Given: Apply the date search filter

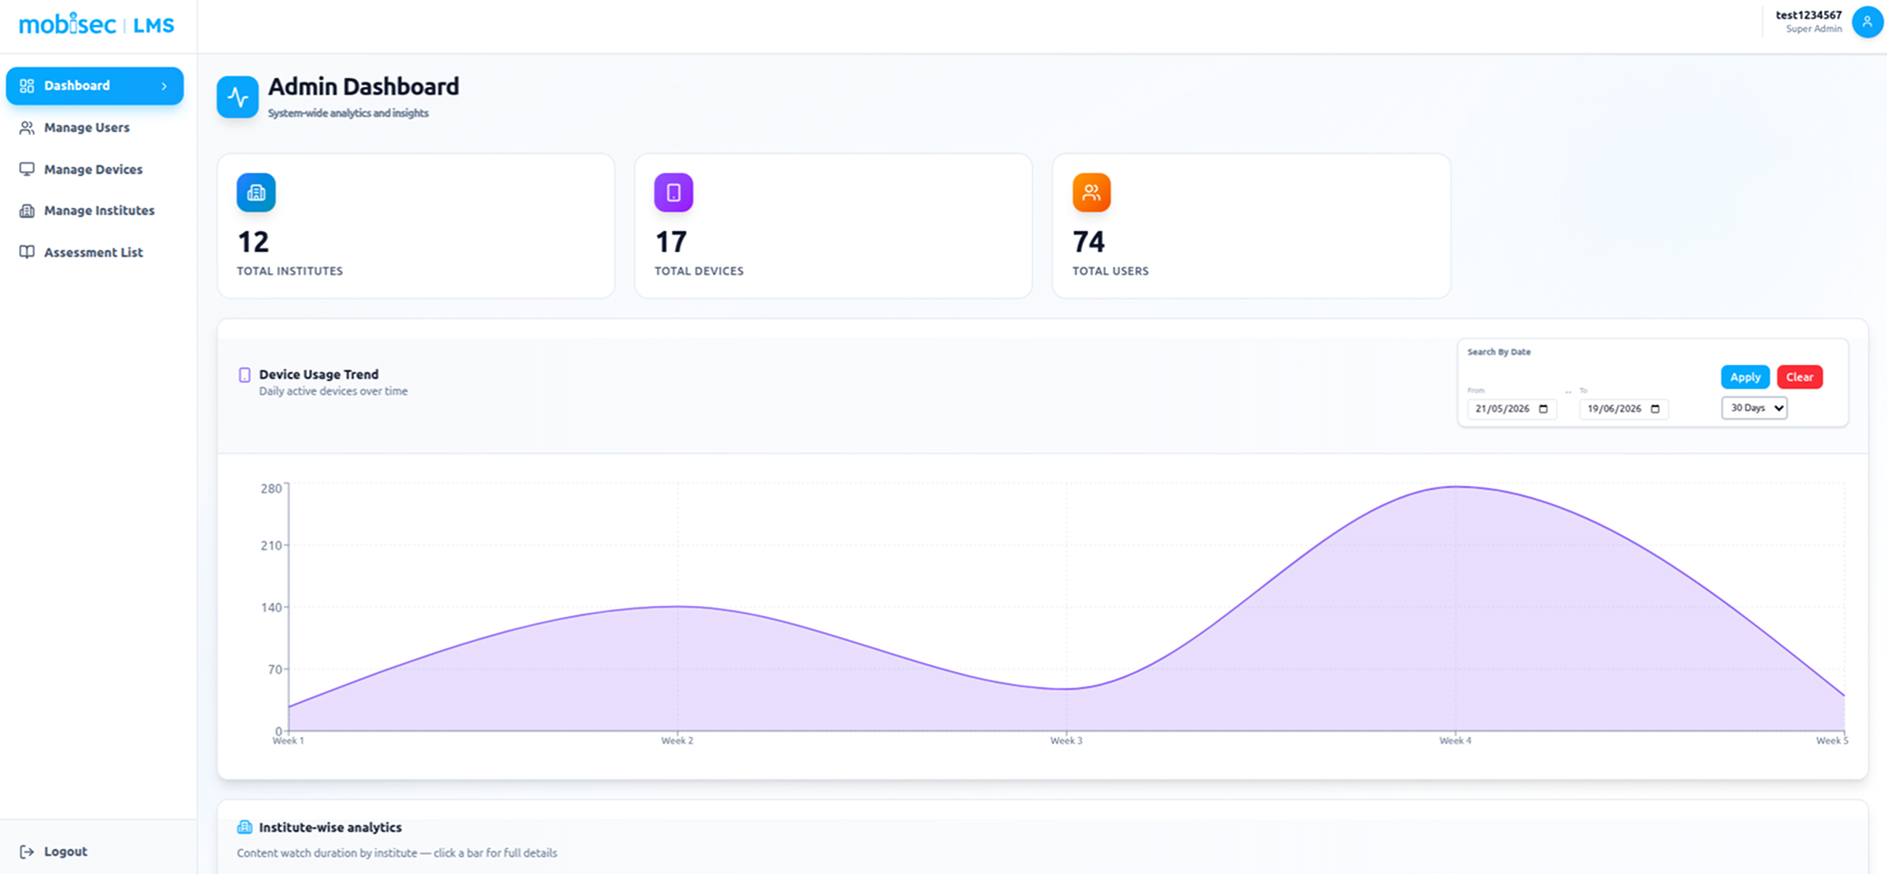Looking at the screenshot, I should point(1745,377).
